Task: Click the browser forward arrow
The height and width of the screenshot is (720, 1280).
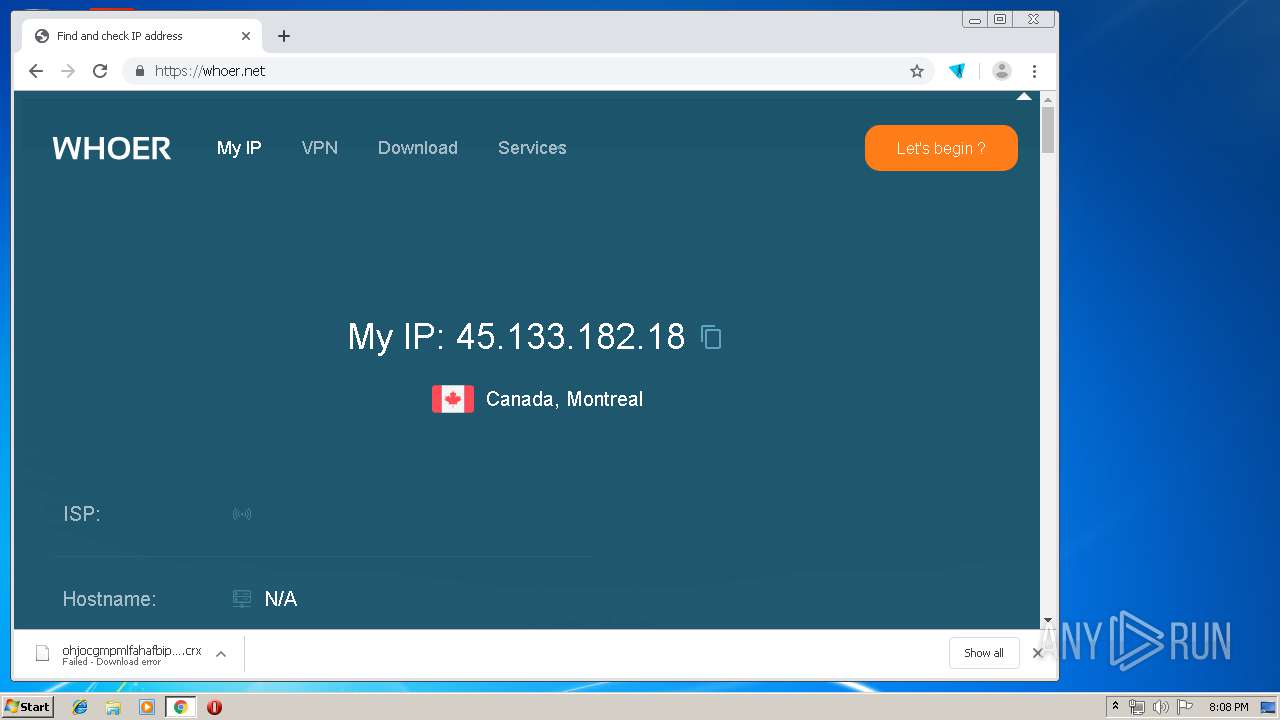Action: tap(68, 71)
